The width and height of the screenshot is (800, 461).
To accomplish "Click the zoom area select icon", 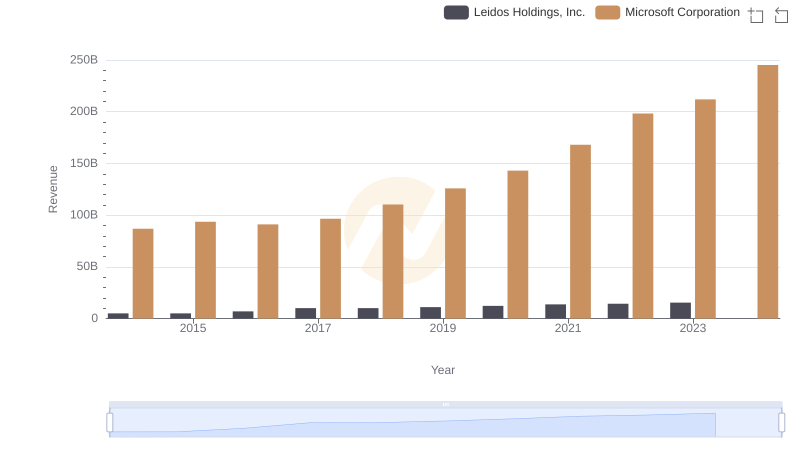I will pos(756,15).
